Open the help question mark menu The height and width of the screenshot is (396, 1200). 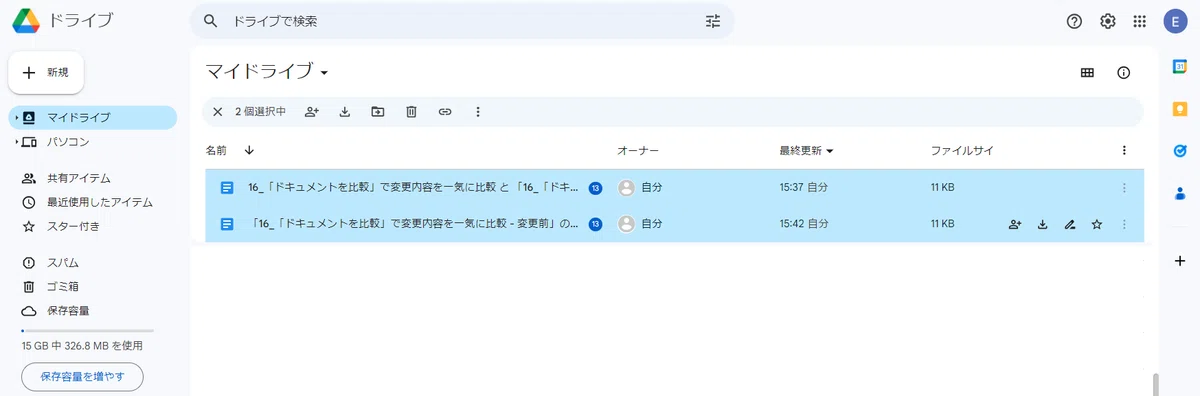click(1075, 21)
